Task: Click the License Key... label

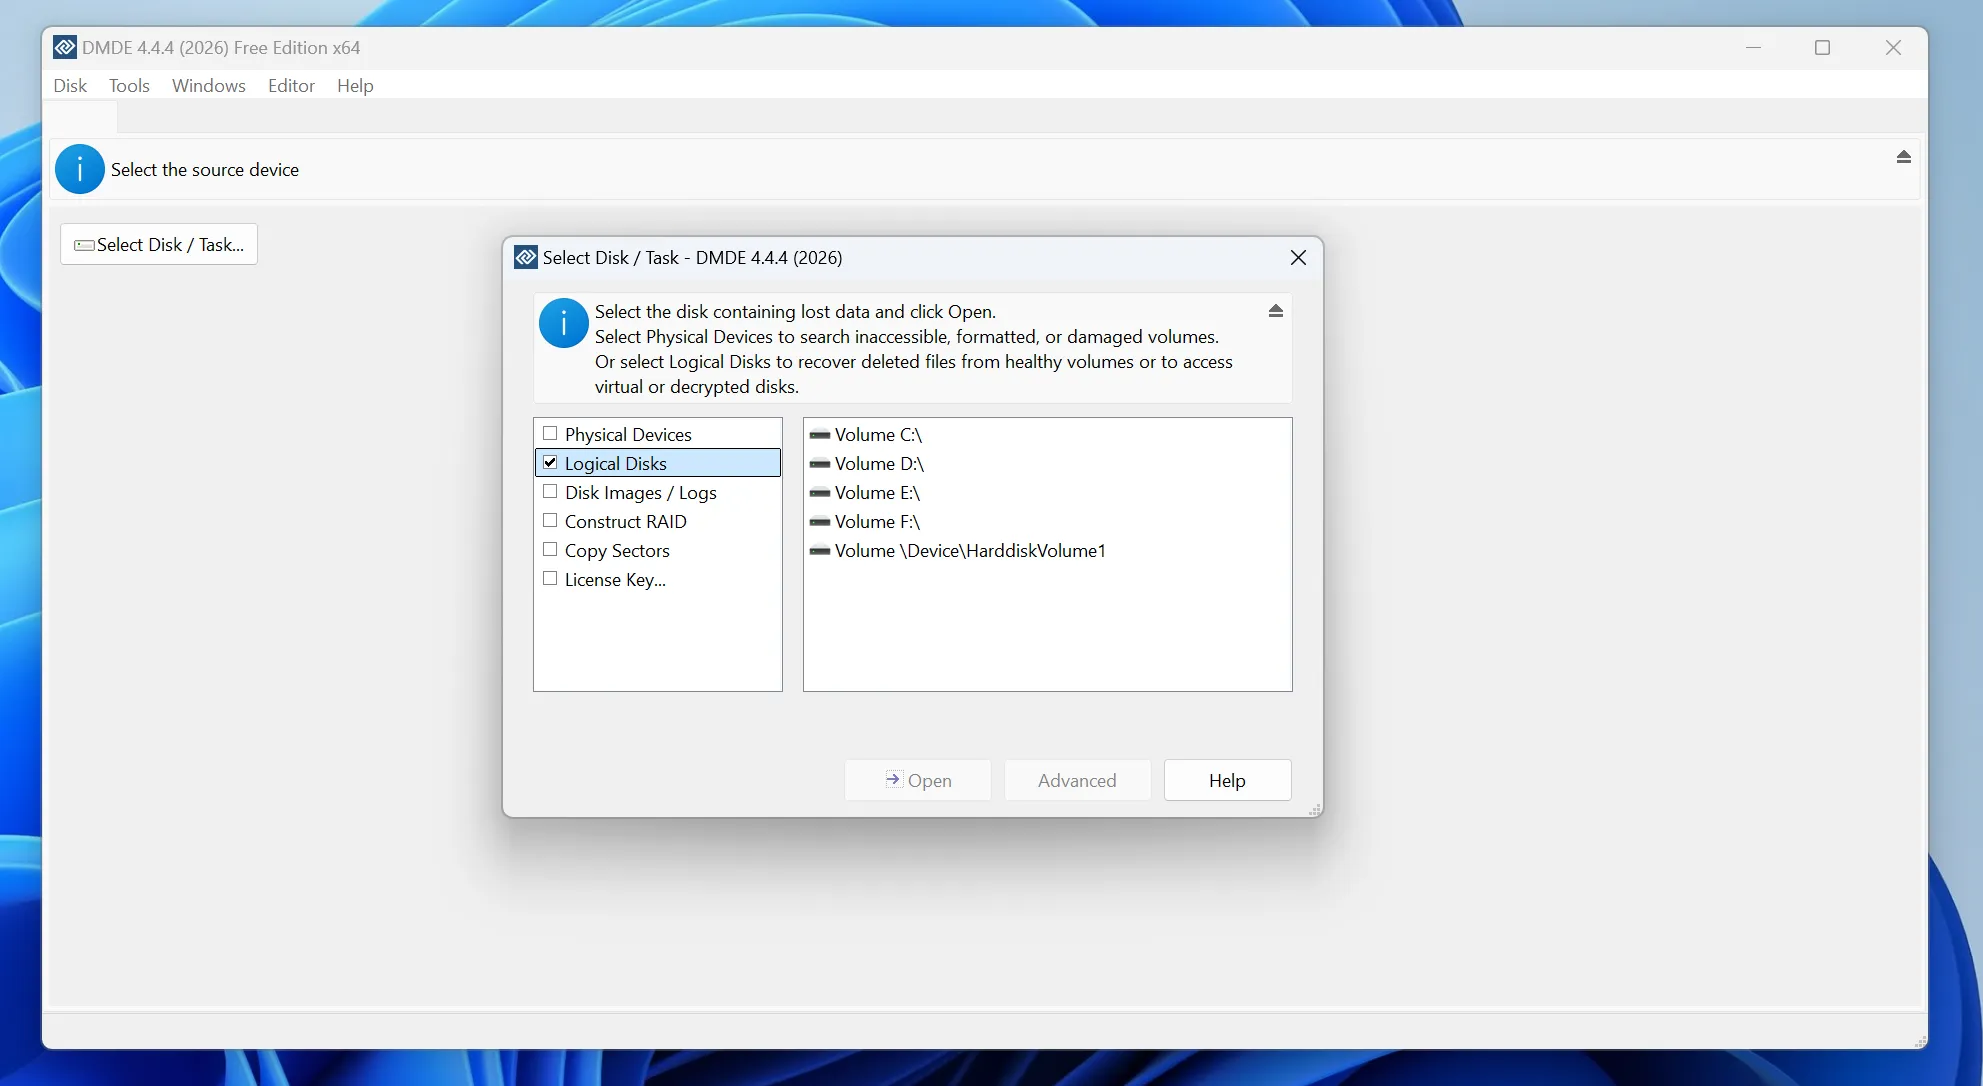Action: coord(615,579)
